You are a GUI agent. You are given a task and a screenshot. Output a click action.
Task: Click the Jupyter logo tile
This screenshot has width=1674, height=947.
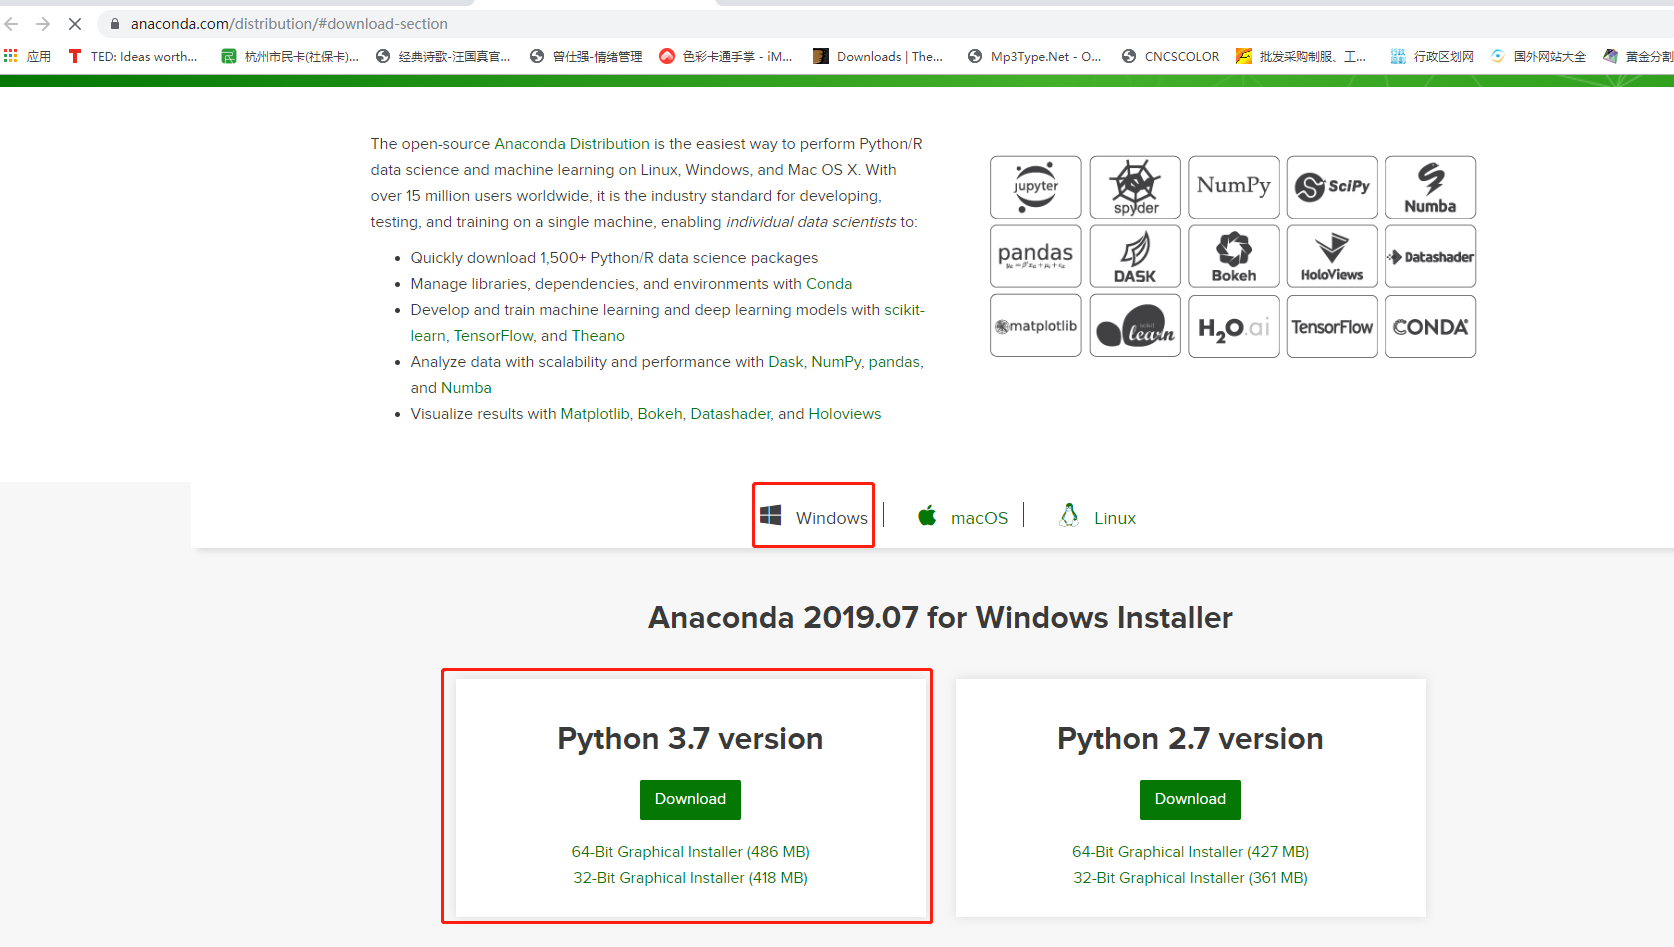[x=1035, y=187]
